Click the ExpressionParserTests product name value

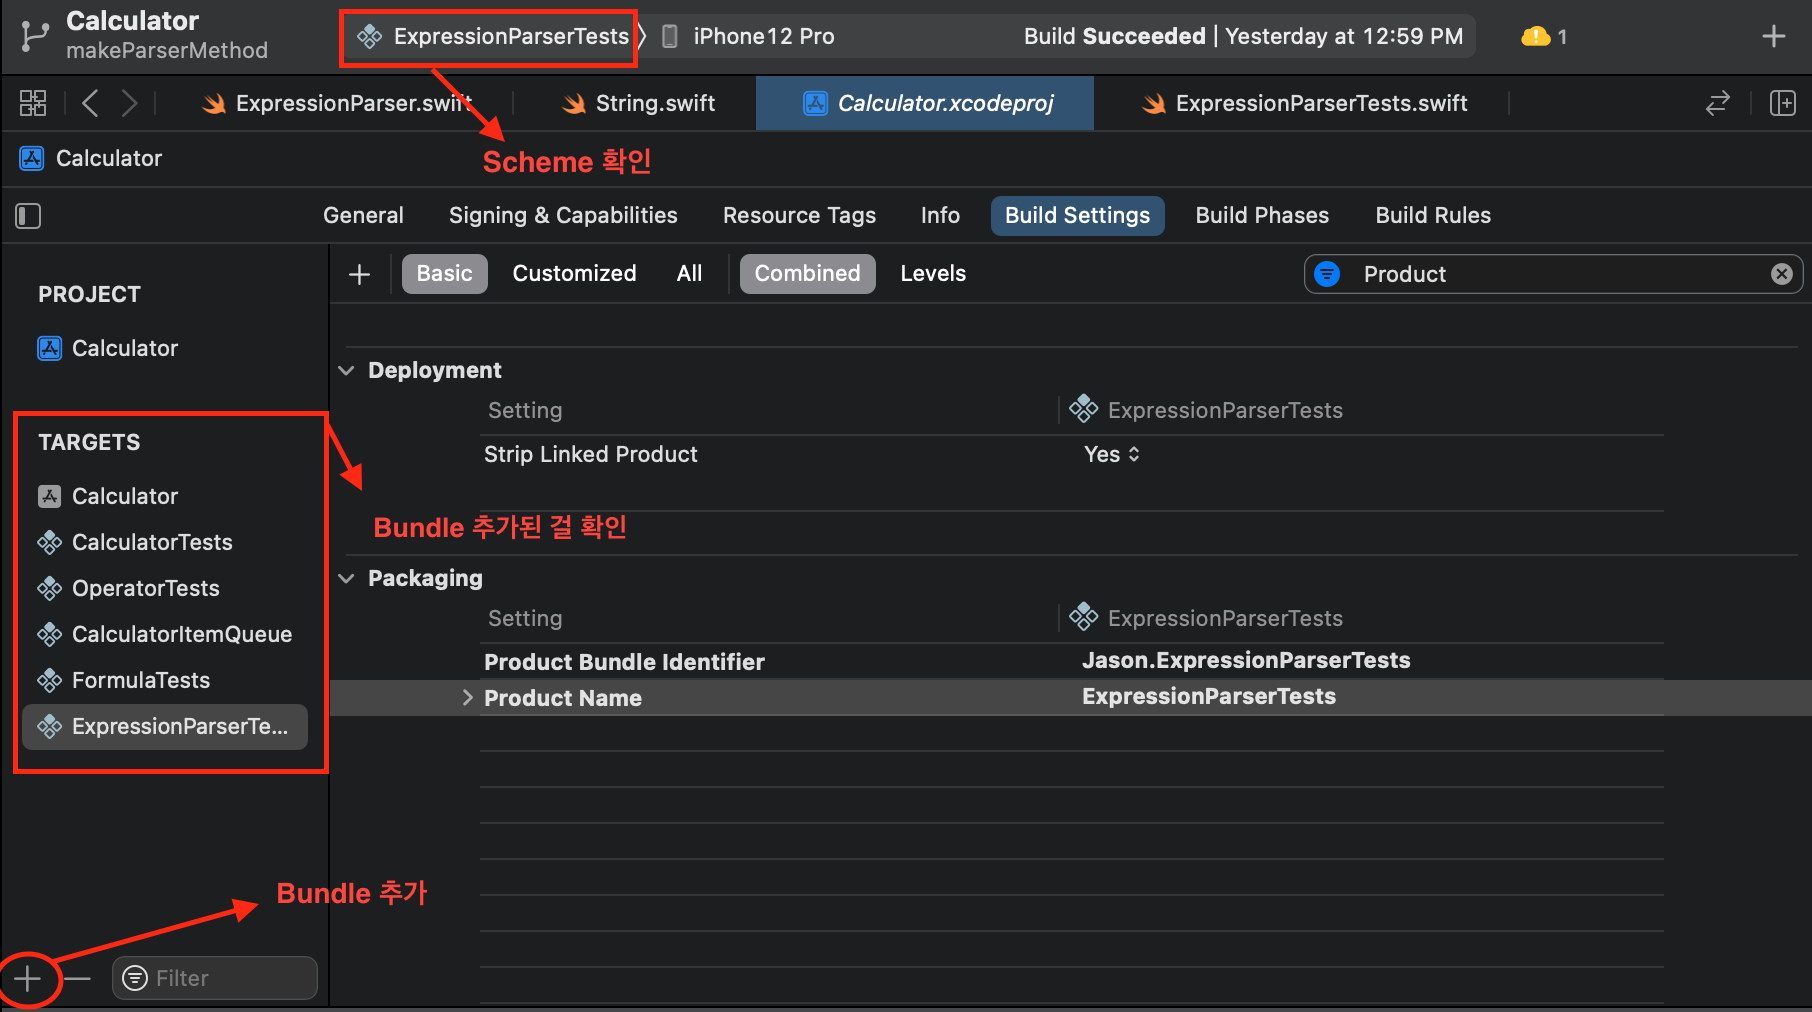click(1209, 697)
